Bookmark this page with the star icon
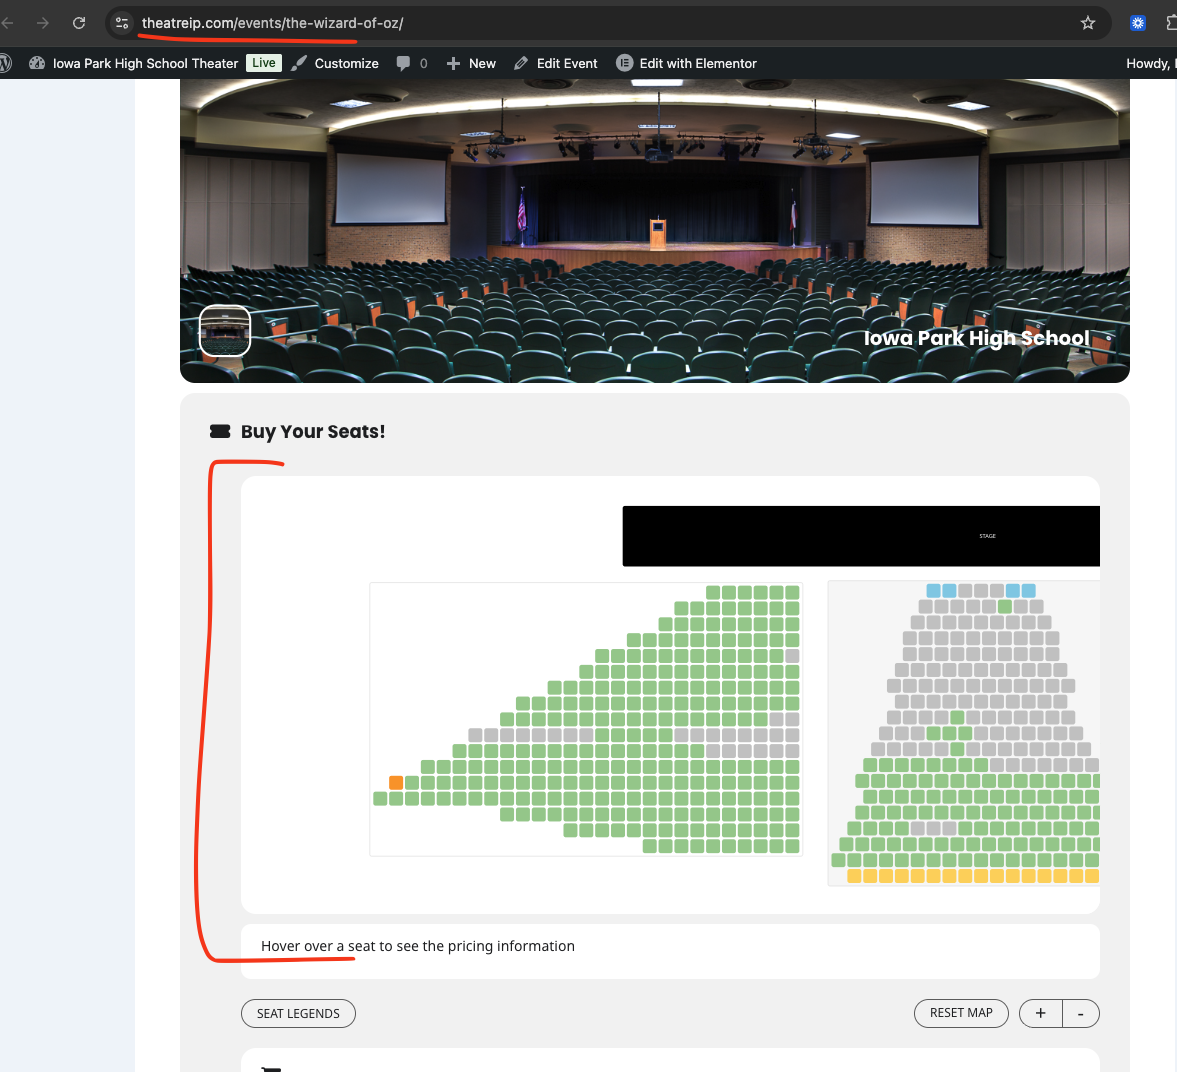1177x1072 pixels. point(1088,23)
